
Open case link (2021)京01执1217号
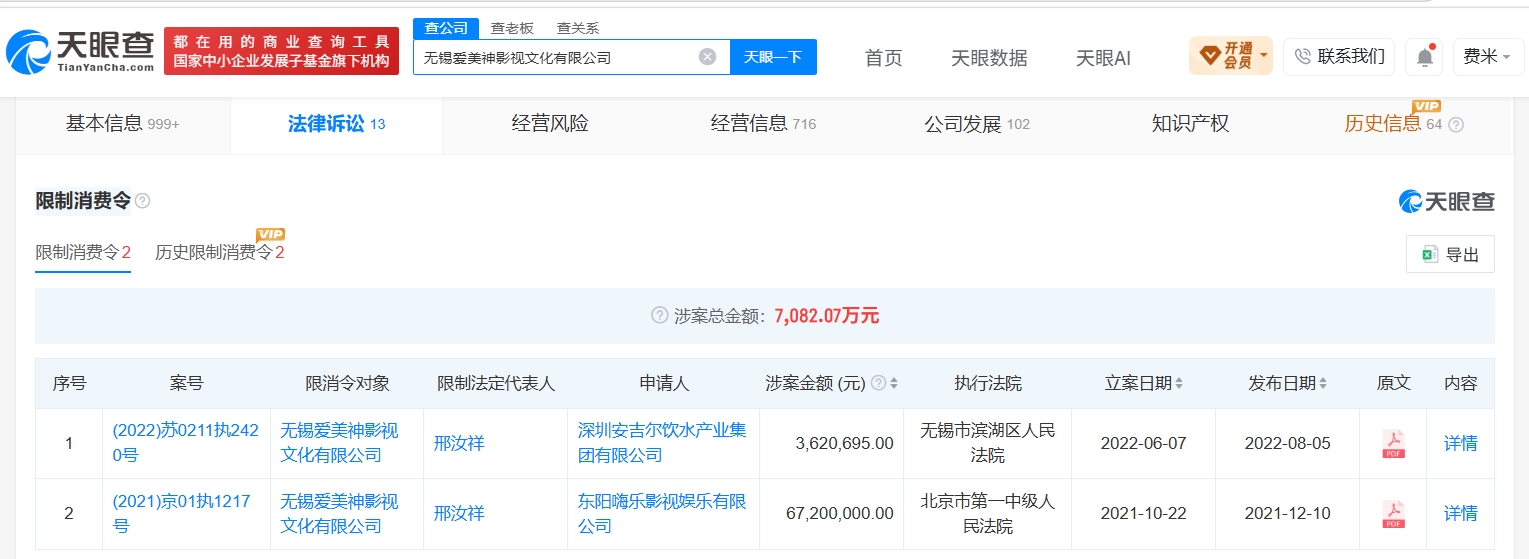tap(181, 513)
